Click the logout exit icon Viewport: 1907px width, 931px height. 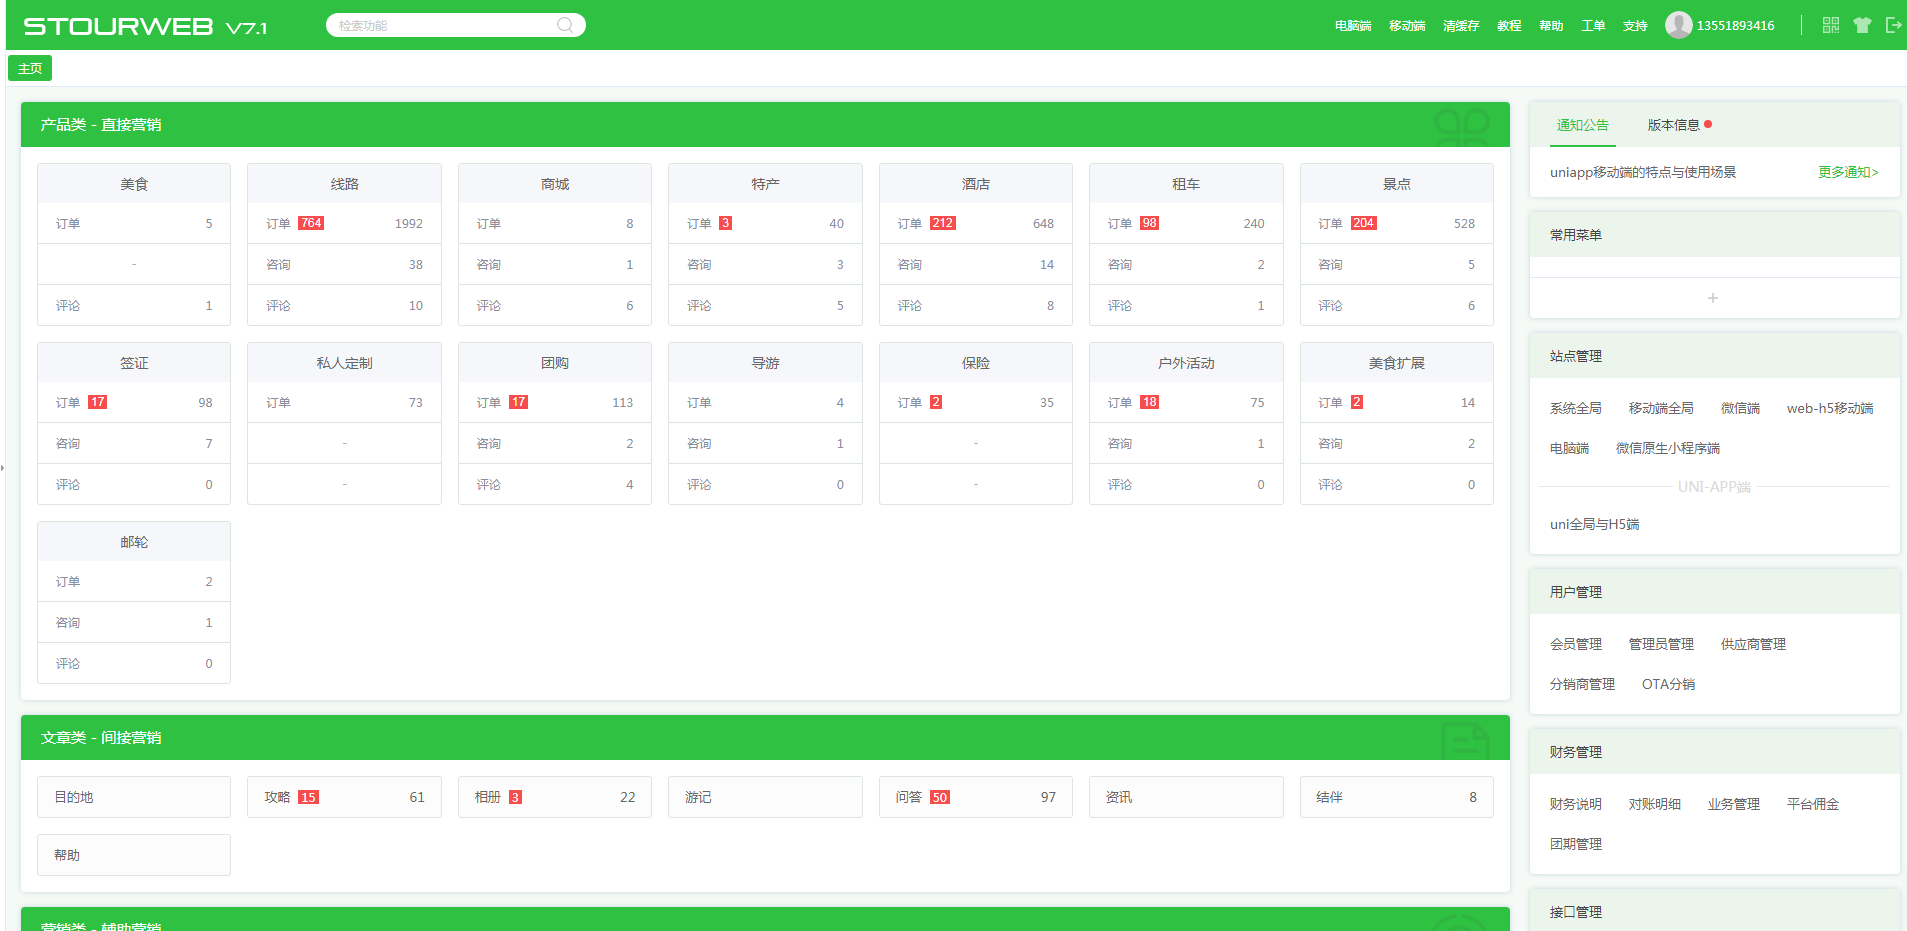[x=1892, y=25]
